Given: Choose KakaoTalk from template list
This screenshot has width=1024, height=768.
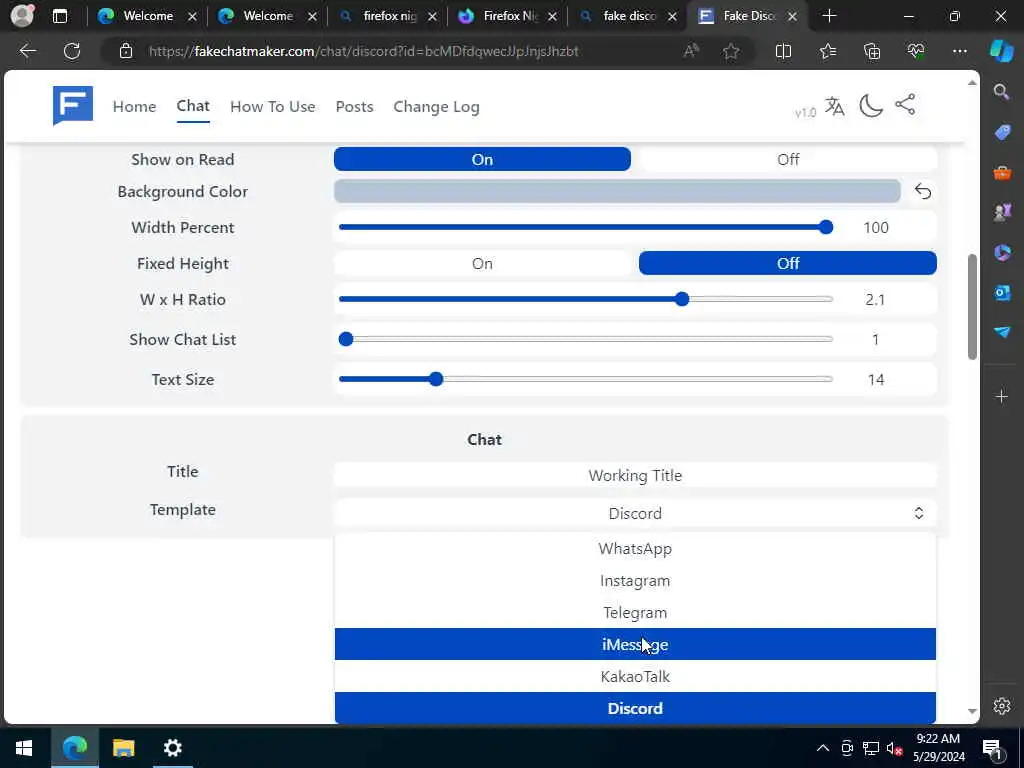Looking at the screenshot, I should [x=635, y=677].
